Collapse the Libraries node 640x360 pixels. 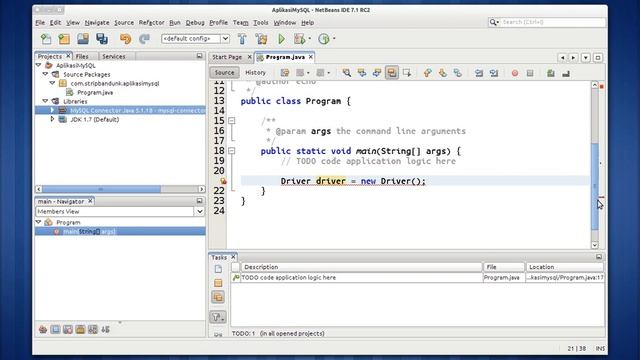pyautogui.click(x=45, y=101)
